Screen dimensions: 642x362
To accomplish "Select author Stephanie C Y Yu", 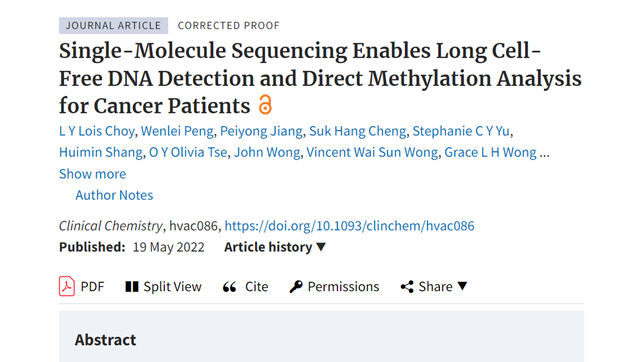I will tap(461, 131).
